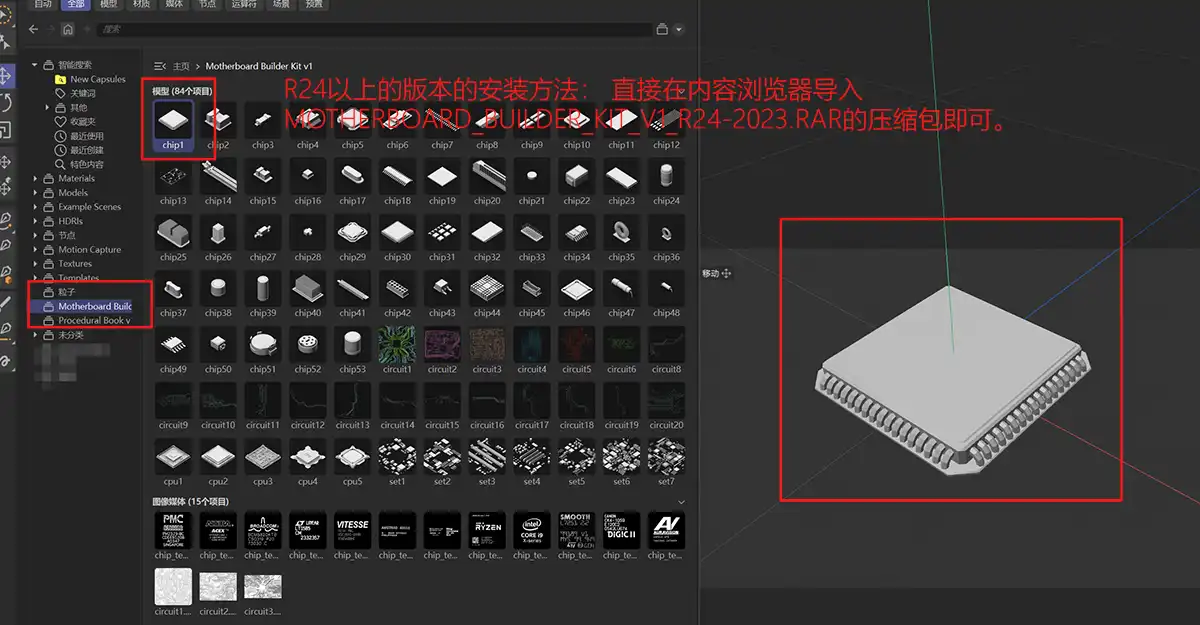Switch to the 节点 filter tab
Image resolution: width=1200 pixels, height=625 pixels.
click(x=207, y=4)
